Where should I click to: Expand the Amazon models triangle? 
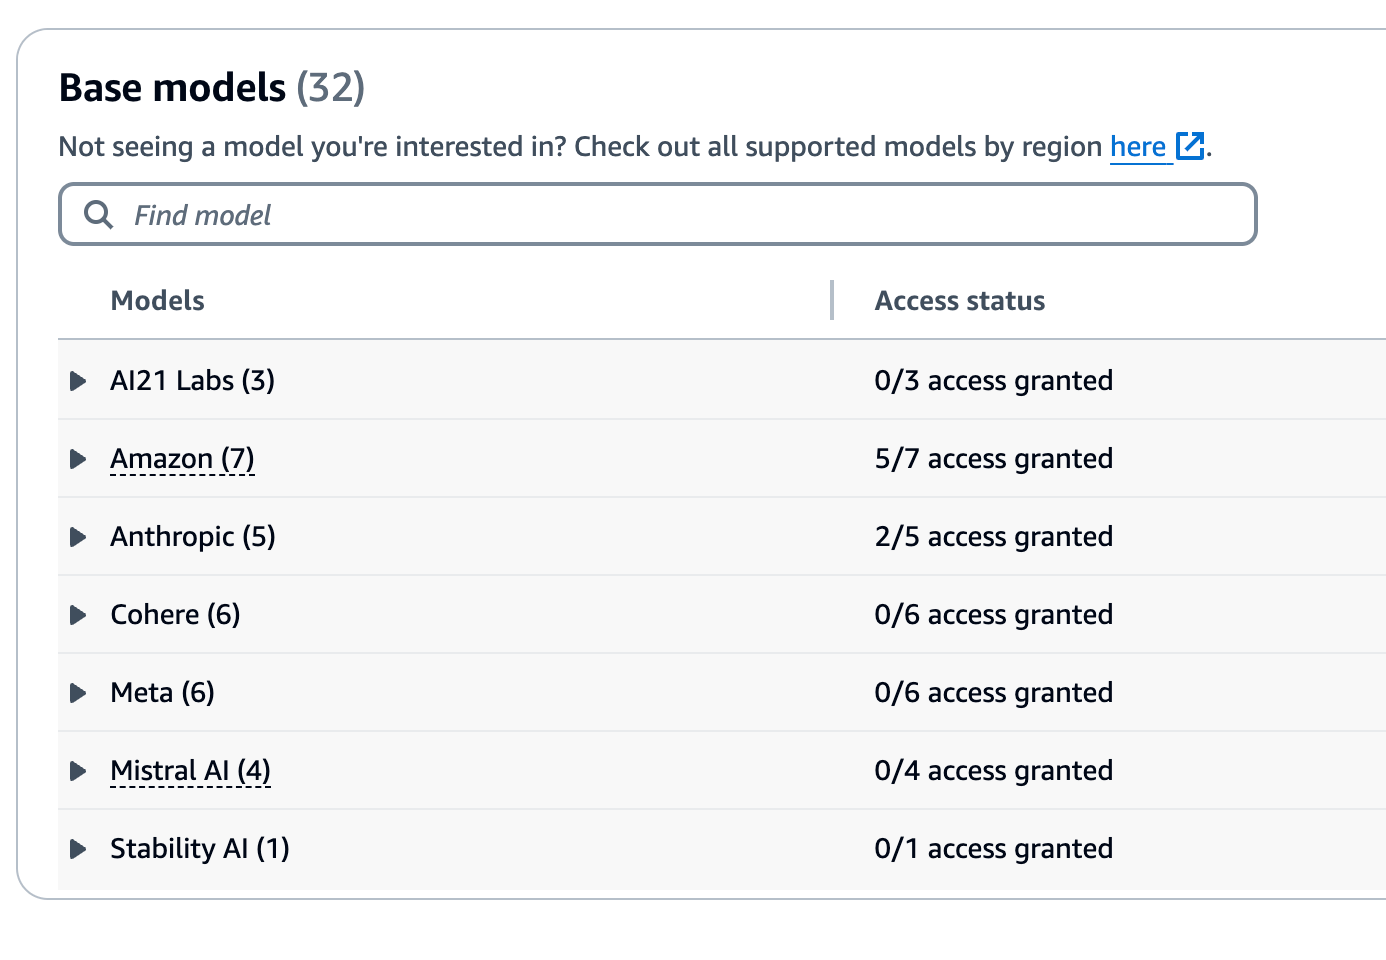(x=78, y=459)
